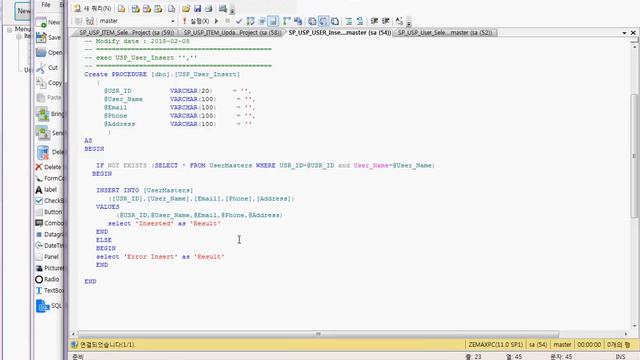Select the CheckBox control in the background toolbox

click(49, 201)
